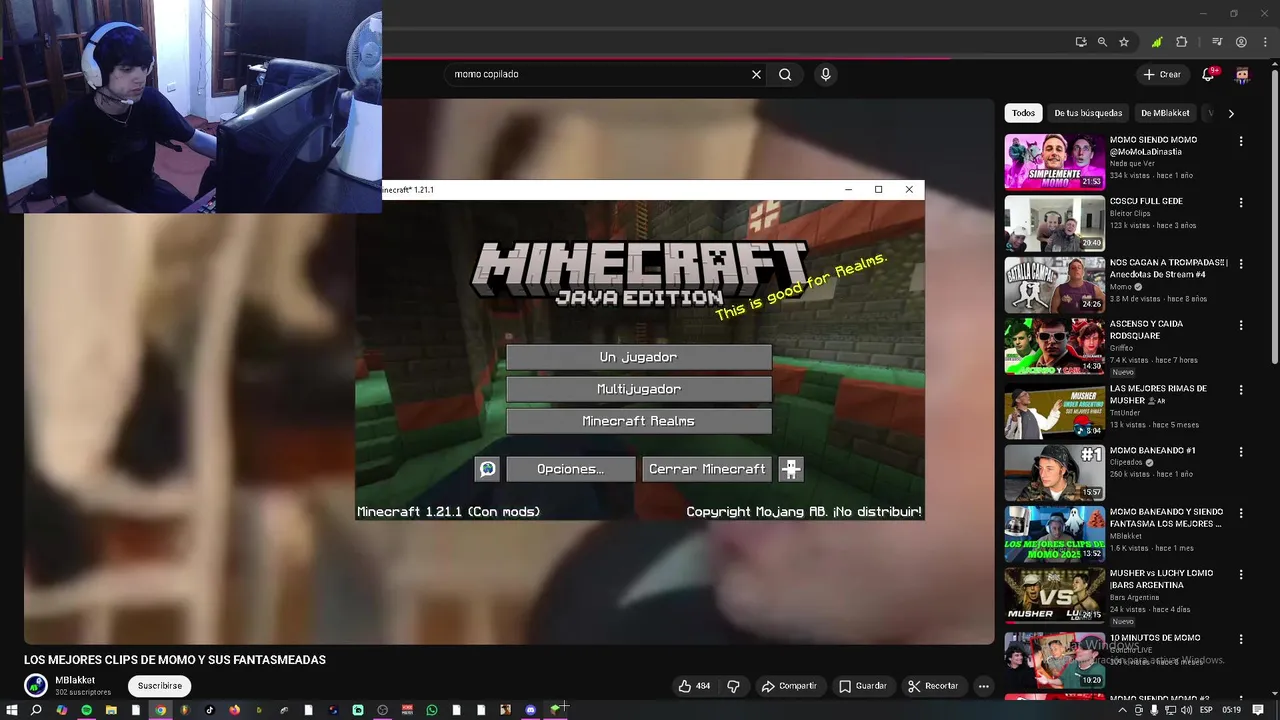Image resolution: width=1280 pixels, height=720 pixels.
Task: Open Spotify from the taskbar
Action: pos(86,710)
